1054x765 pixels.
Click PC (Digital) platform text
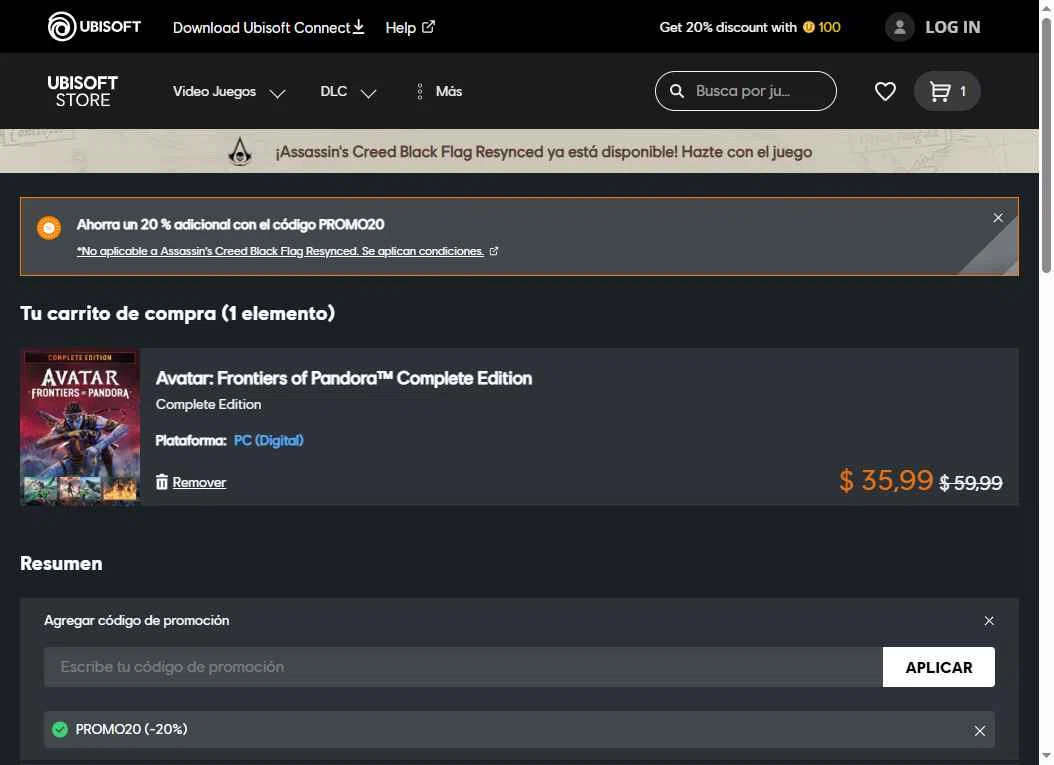(268, 440)
